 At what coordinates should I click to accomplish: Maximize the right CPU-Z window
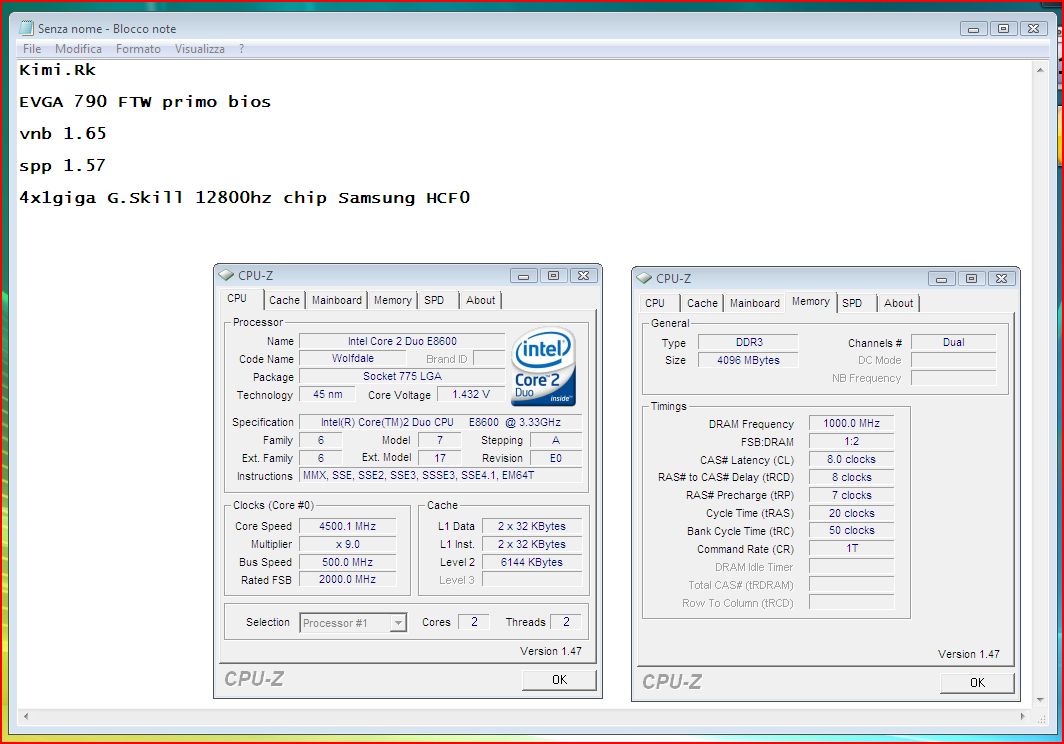tap(971, 278)
